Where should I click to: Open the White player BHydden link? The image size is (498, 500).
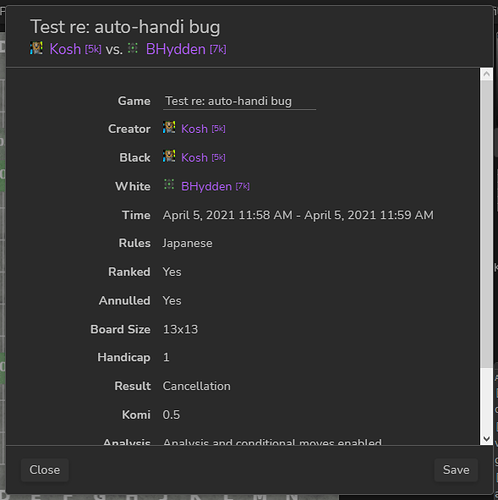215,186
